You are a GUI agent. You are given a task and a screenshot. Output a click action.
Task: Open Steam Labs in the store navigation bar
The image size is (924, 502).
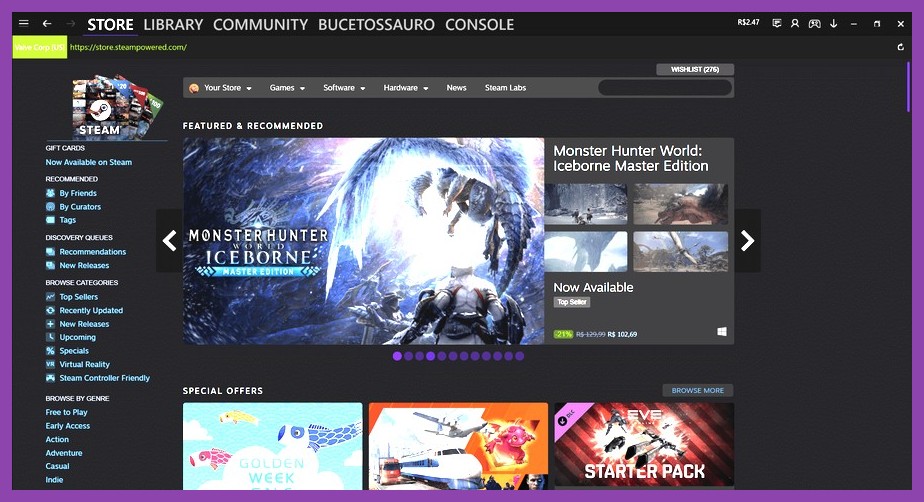506,88
